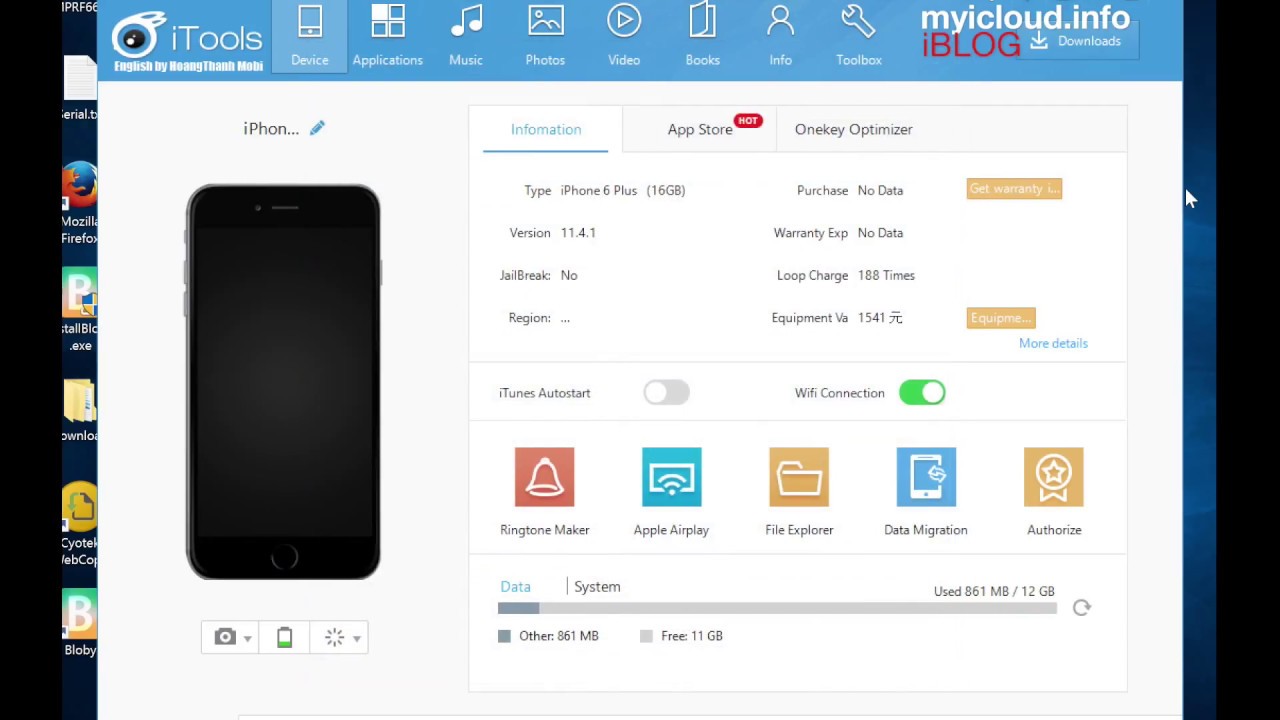
Task: Open the Video section
Action: click(x=624, y=37)
